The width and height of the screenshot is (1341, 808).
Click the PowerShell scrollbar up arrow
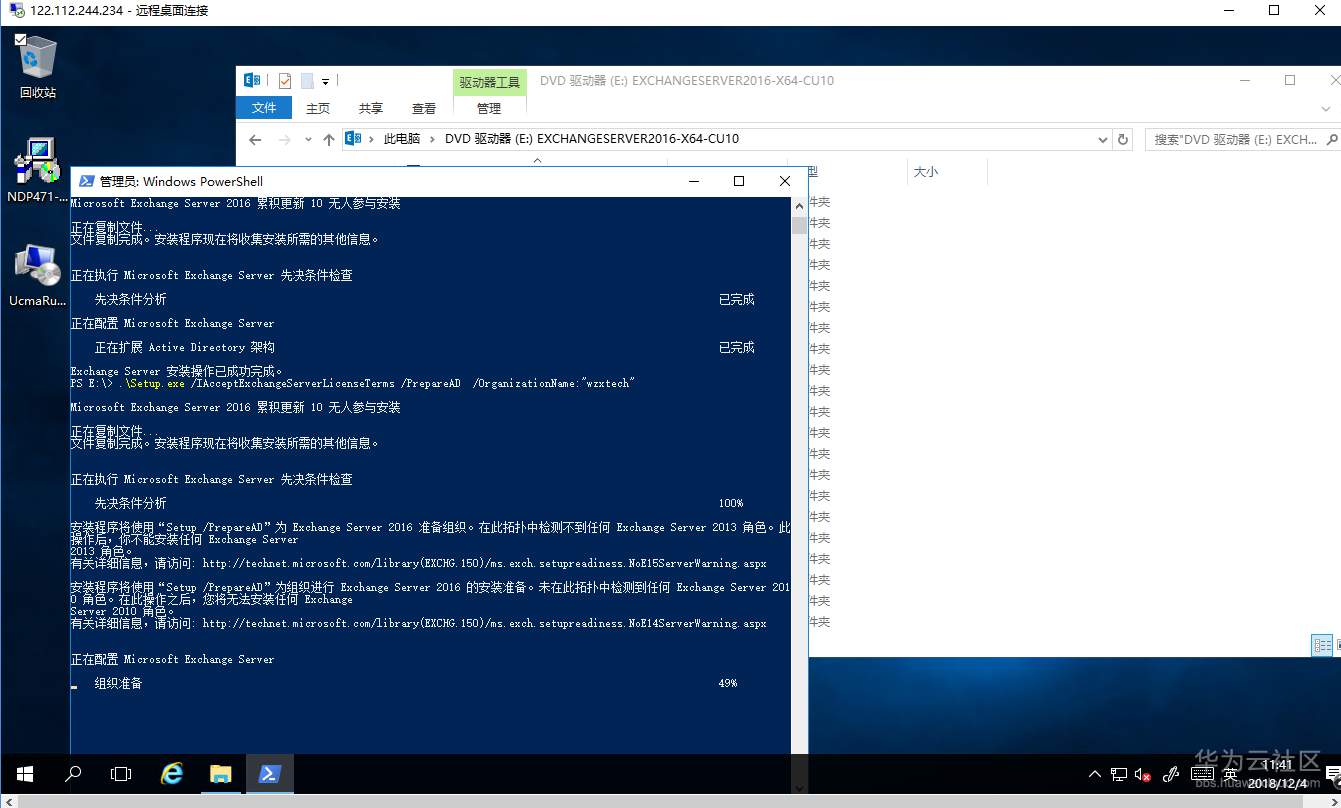pos(799,205)
